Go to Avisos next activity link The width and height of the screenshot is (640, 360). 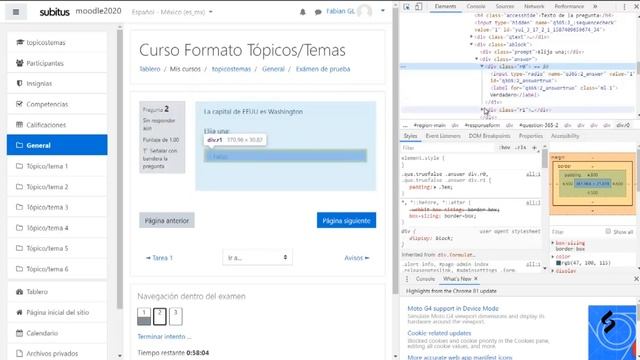[x=357, y=258]
